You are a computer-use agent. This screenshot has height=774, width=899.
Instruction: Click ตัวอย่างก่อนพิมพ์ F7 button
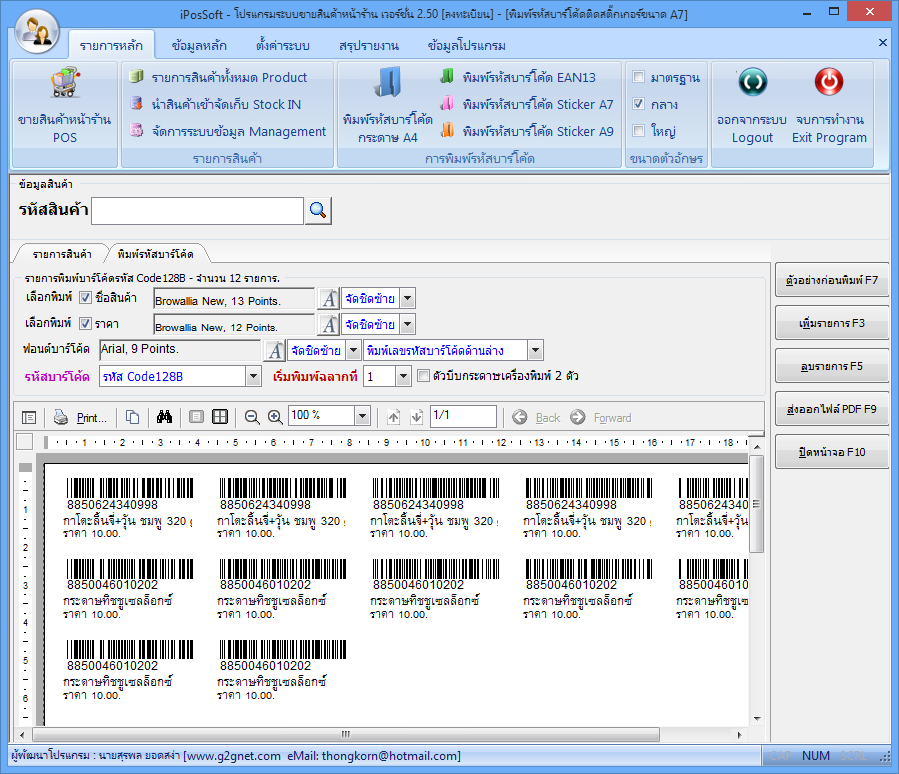[831, 280]
